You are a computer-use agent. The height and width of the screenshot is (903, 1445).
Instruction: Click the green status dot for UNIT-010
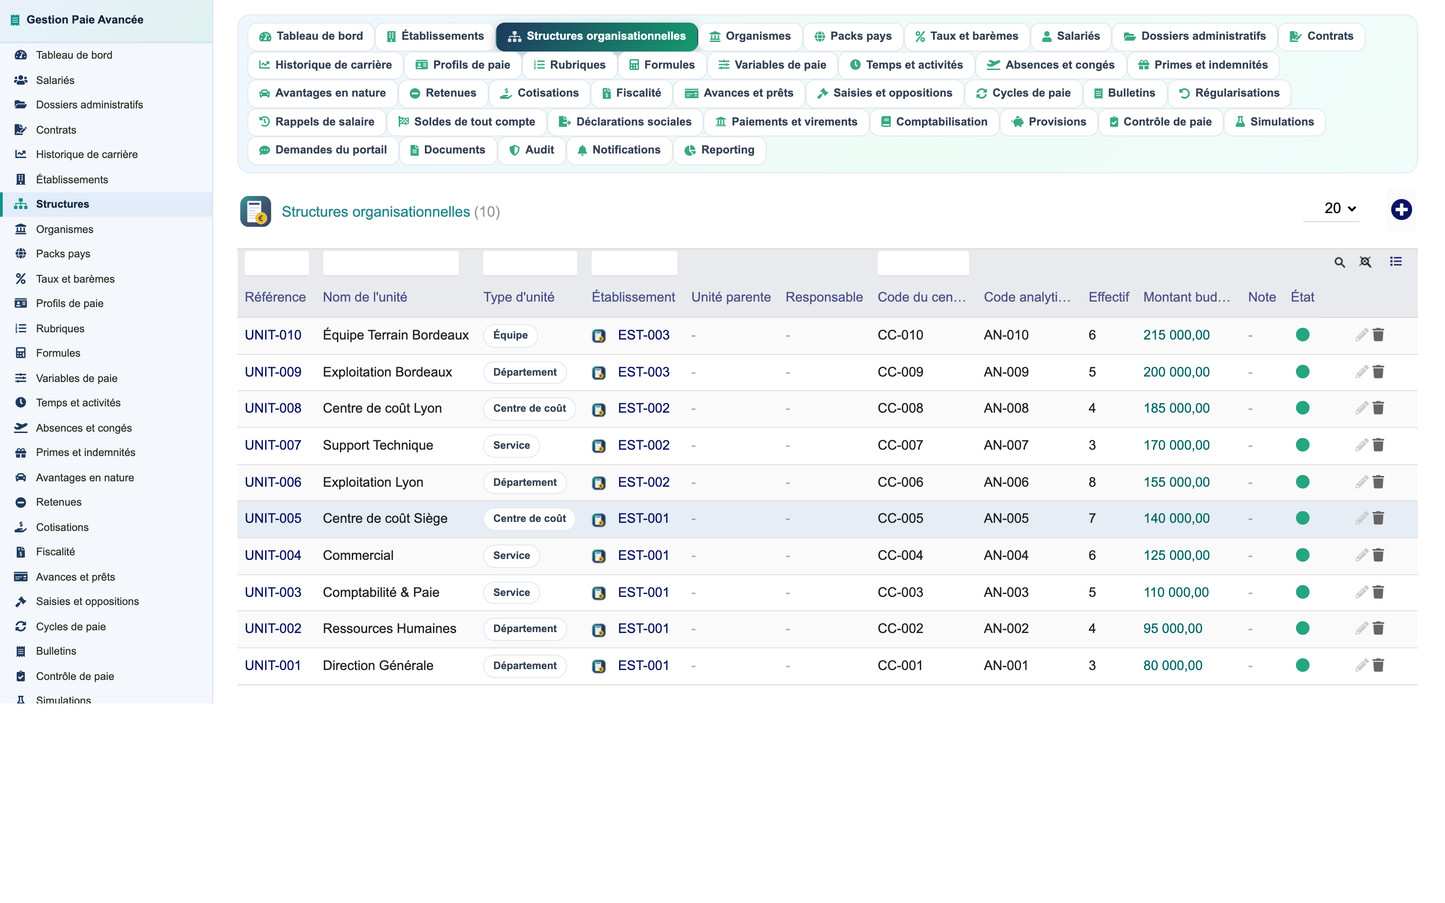pyautogui.click(x=1302, y=335)
